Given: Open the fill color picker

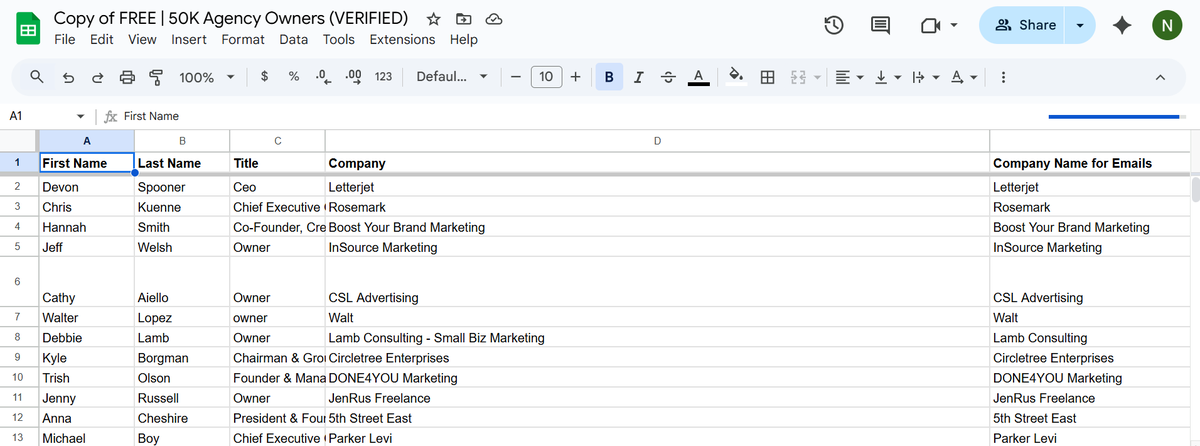Looking at the screenshot, I should [x=737, y=77].
